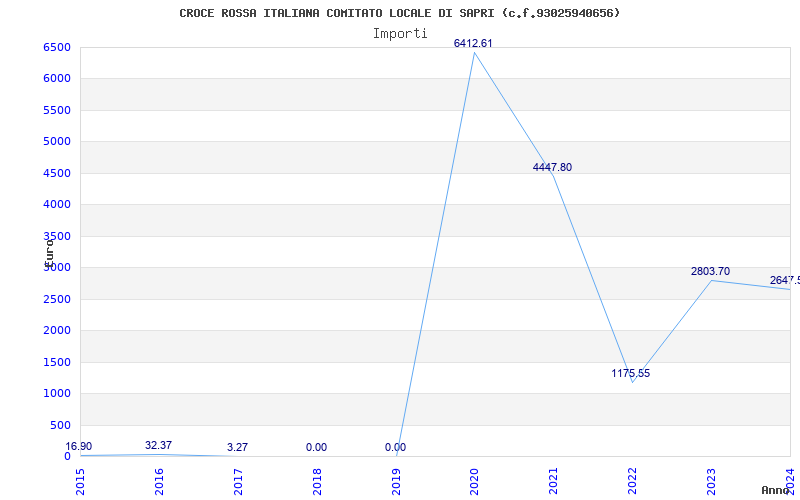800x500 pixels.
Task: Click the 1500 y-axis tick label
Action: [x=57, y=362]
